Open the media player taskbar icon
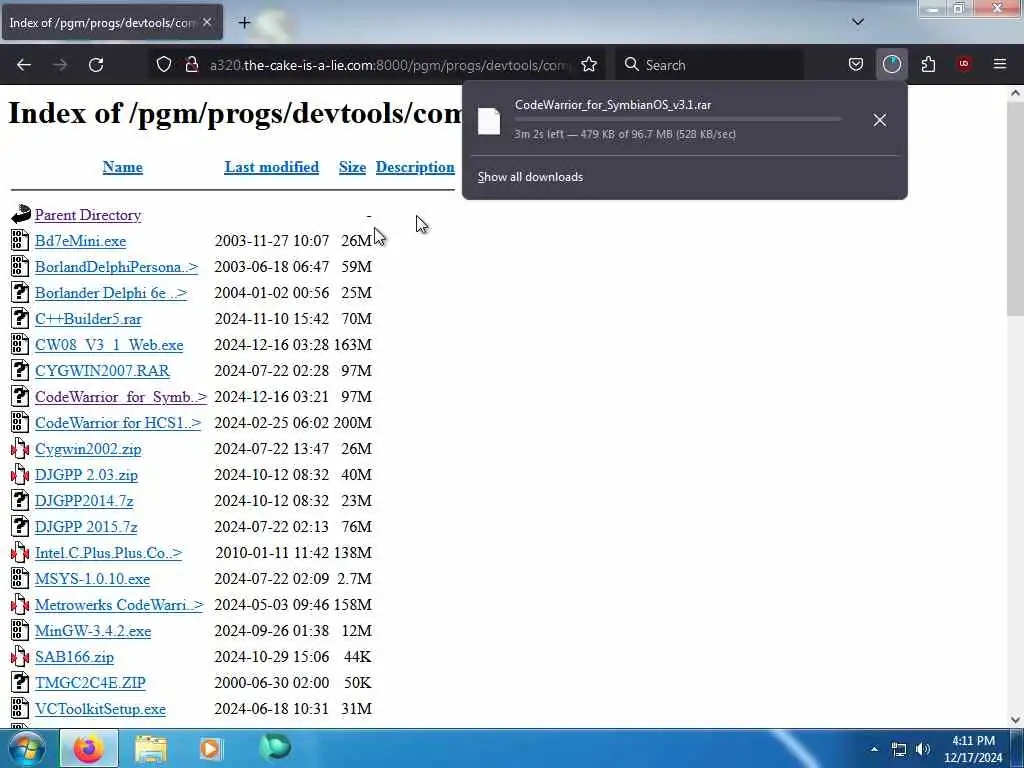The height and width of the screenshot is (768, 1024). point(210,748)
